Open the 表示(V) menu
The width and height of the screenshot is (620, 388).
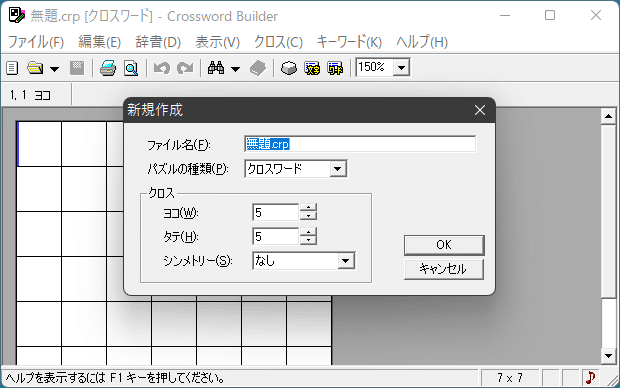pyautogui.click(x=217, y=42)
